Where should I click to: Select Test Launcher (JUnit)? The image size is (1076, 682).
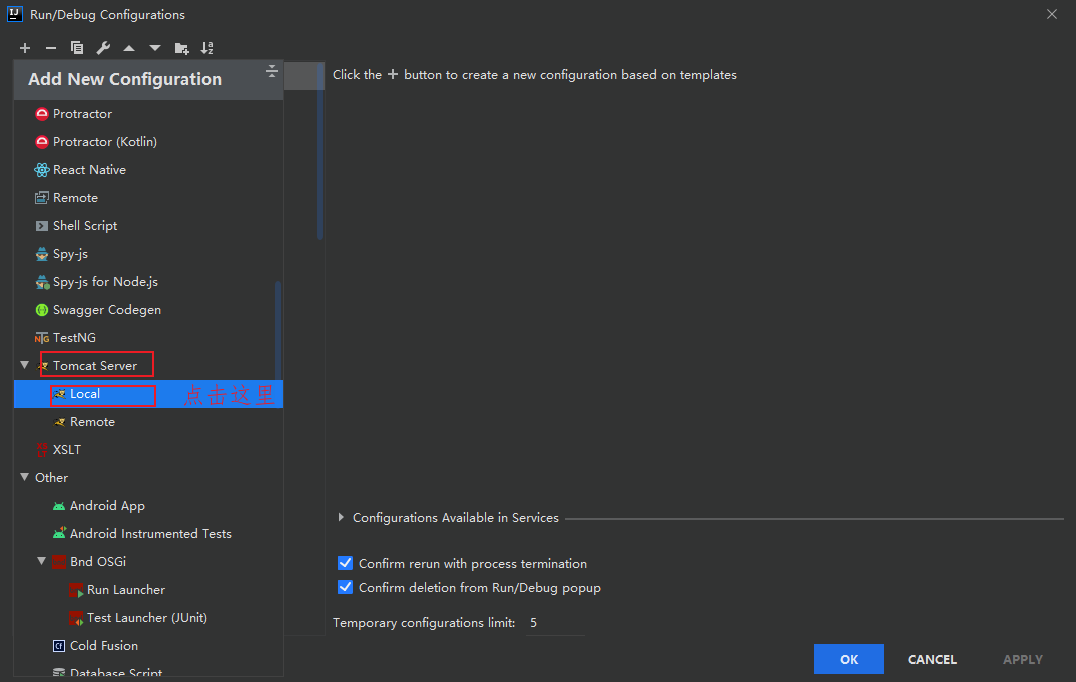coord(148,618)
